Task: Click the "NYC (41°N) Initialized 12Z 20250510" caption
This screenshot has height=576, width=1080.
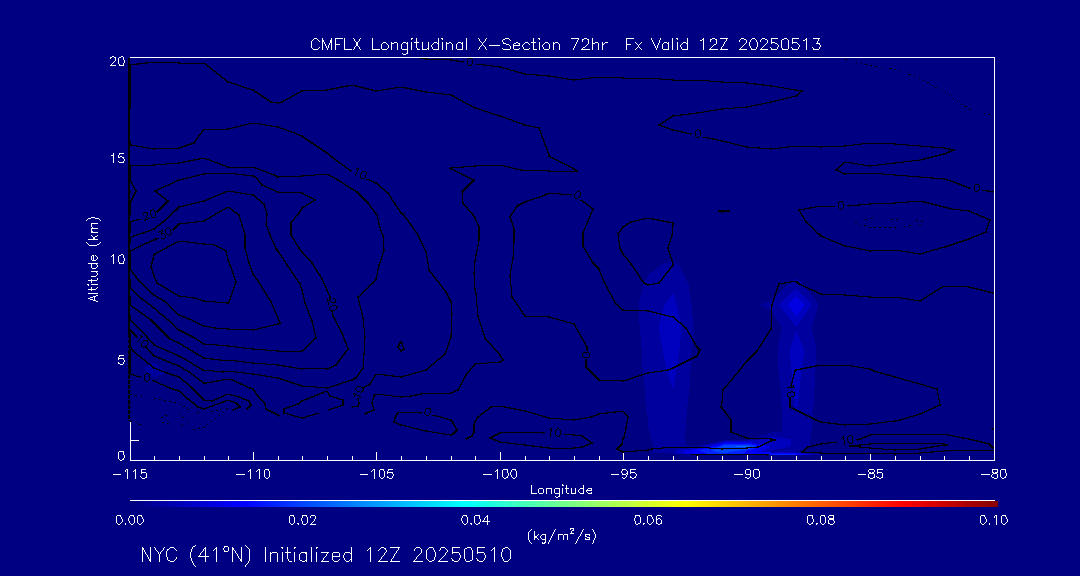Action: [x=326, y=555]
